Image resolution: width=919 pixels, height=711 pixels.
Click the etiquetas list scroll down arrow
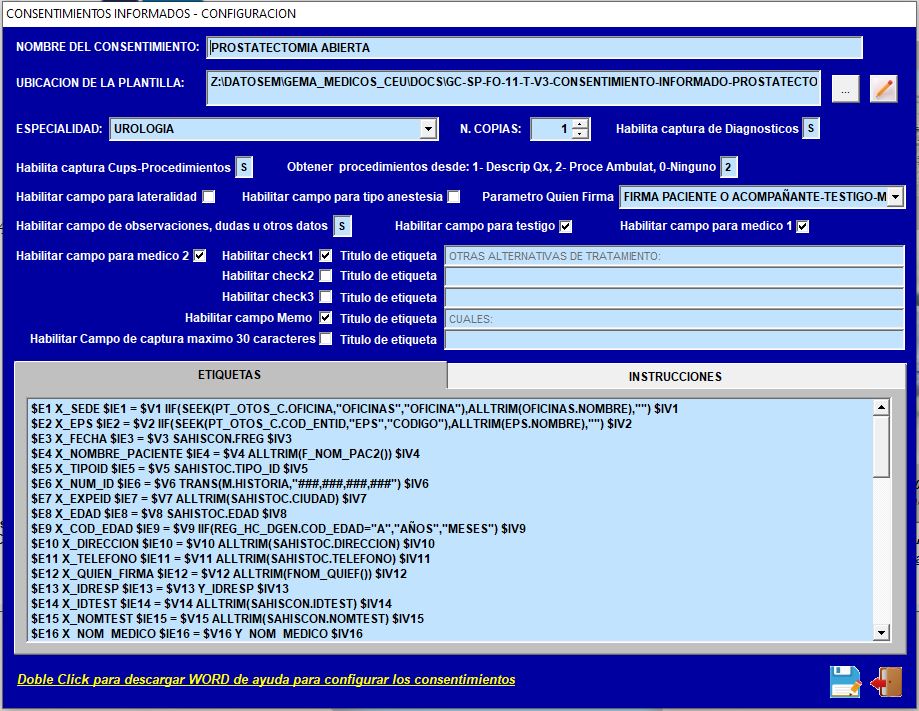881,632
